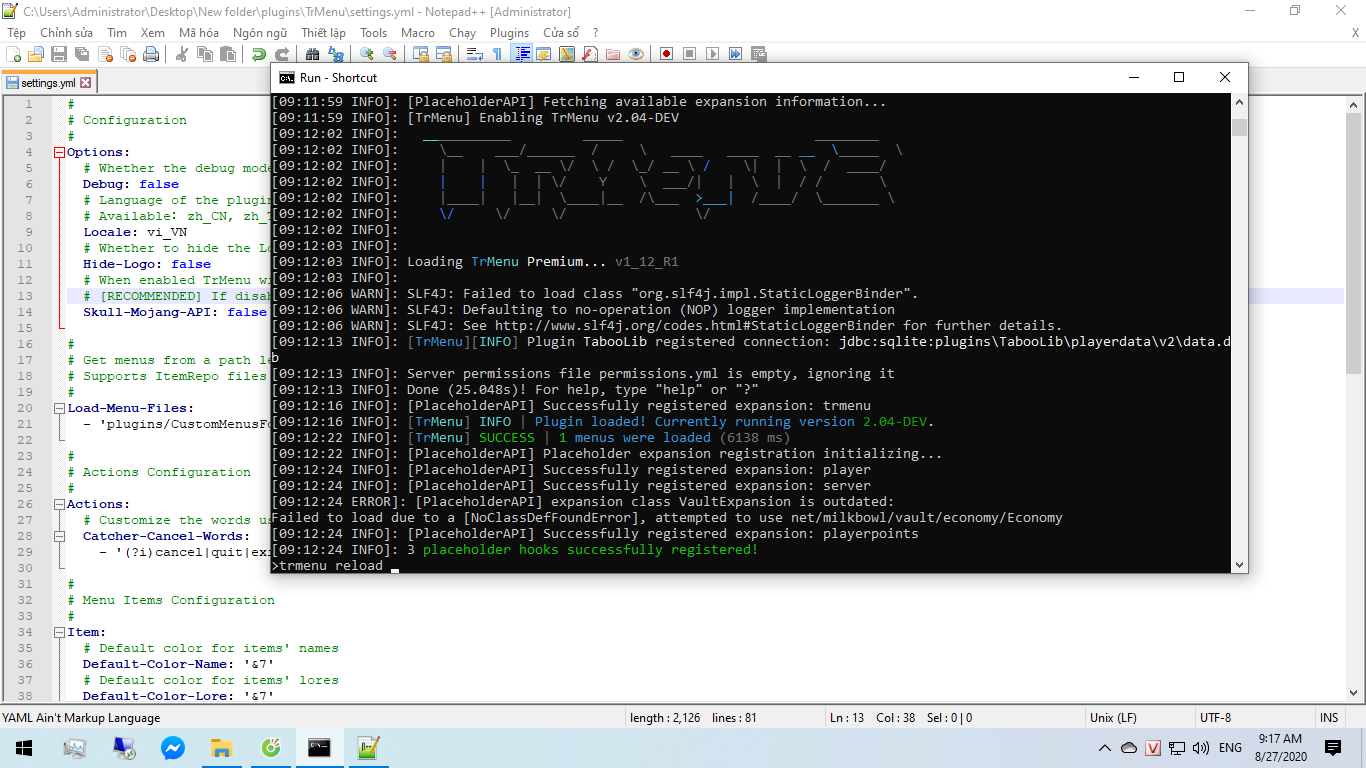
Task: Open the Windows Start menu
Action: click(x=24, y=747)
